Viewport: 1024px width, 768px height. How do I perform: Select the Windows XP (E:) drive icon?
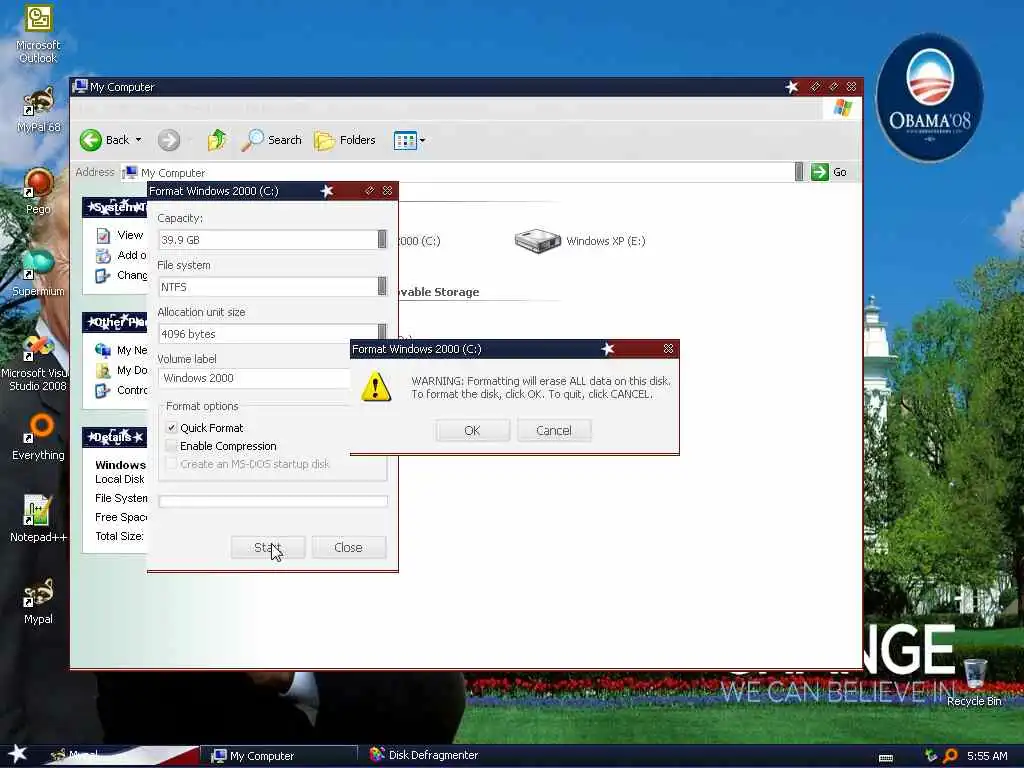click(537, 241)
